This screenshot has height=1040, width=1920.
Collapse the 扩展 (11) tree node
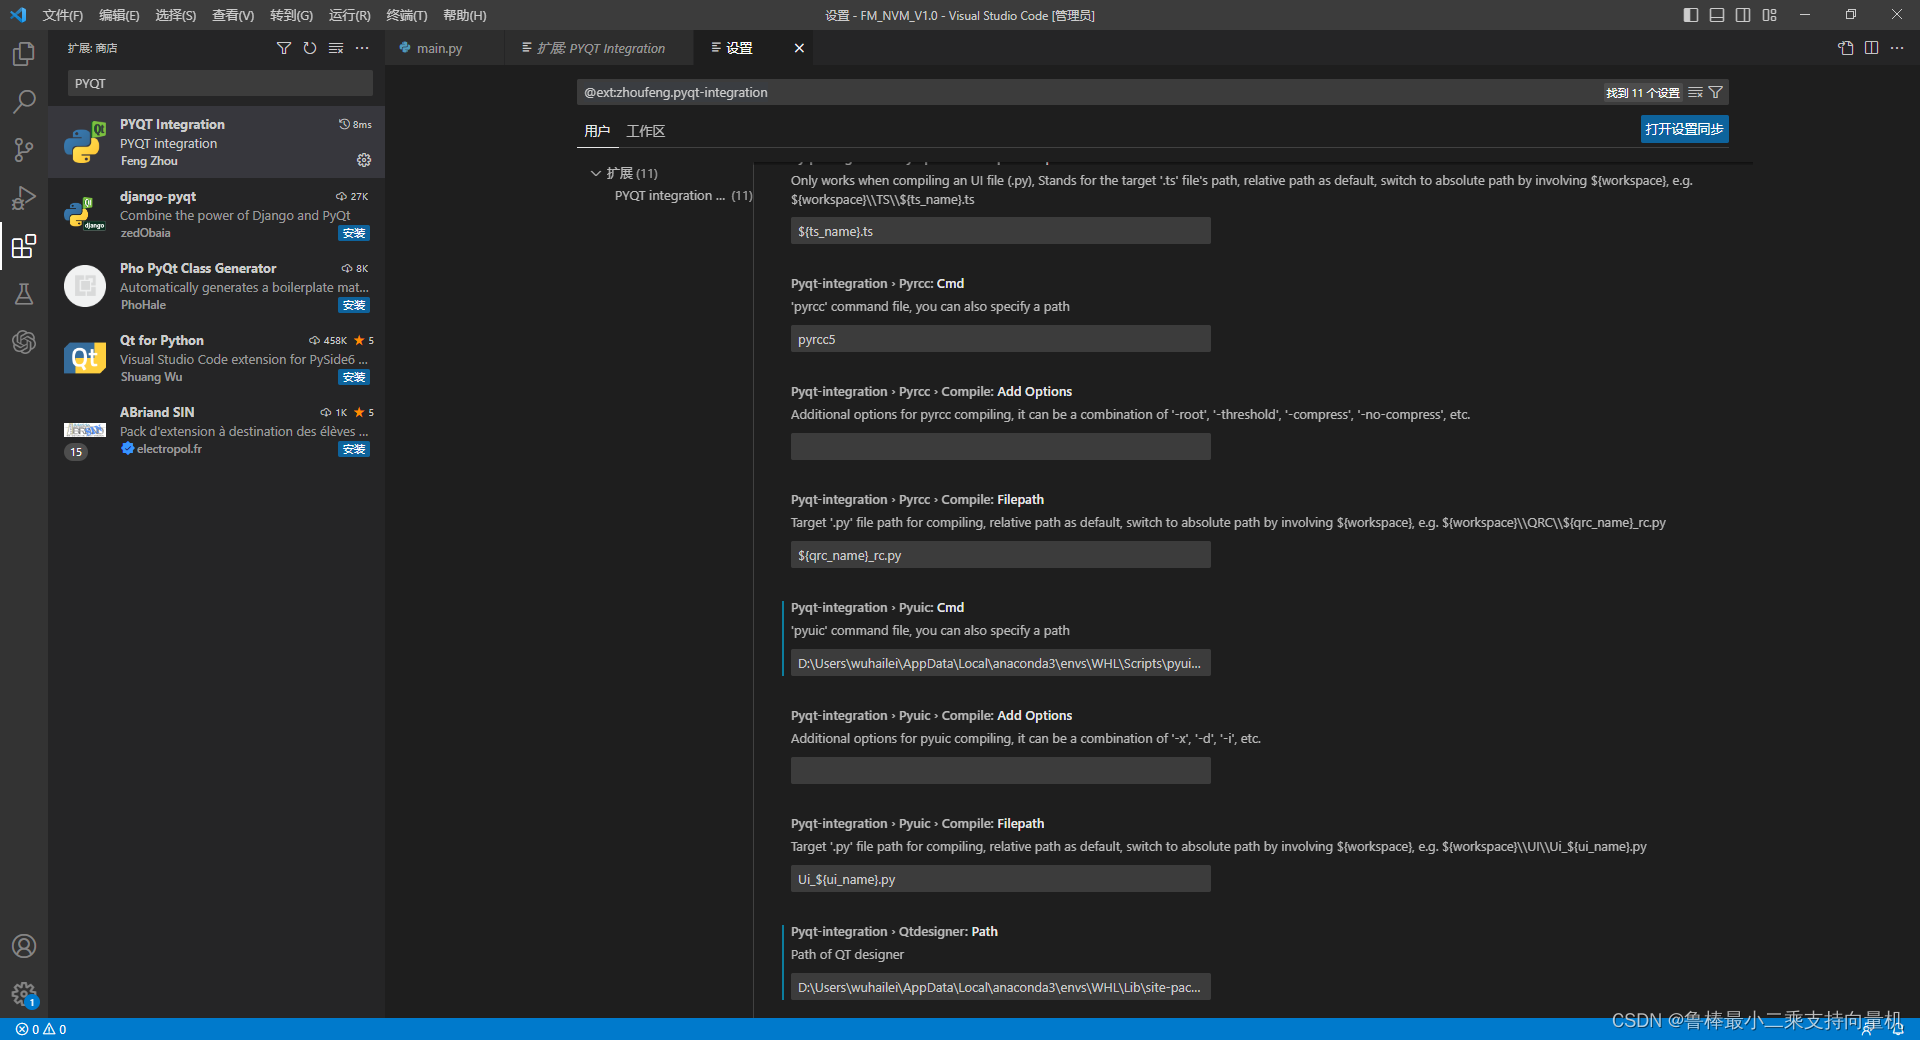pos(596,173)
